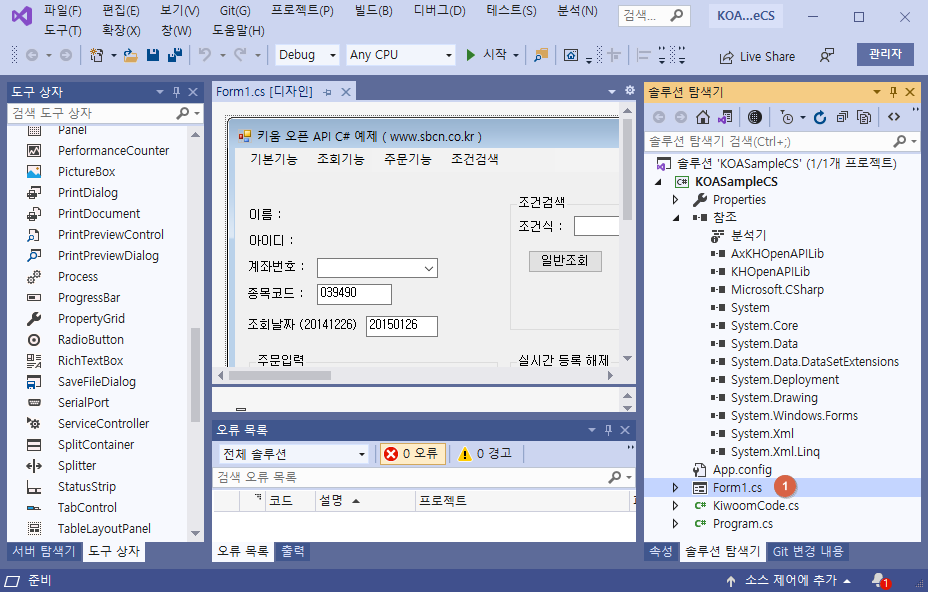The image size is (928, 592).
Task: Expand the Form1.cs node
Action: [675, 488]
